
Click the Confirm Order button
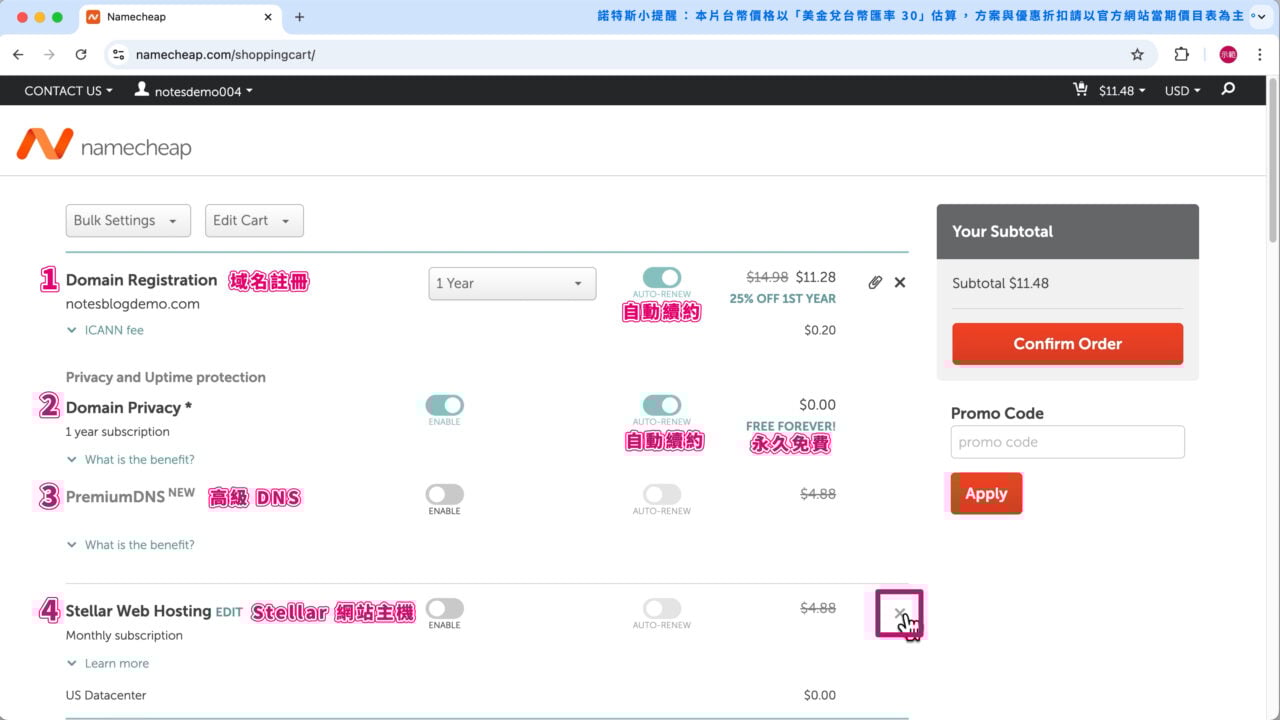1067,344
